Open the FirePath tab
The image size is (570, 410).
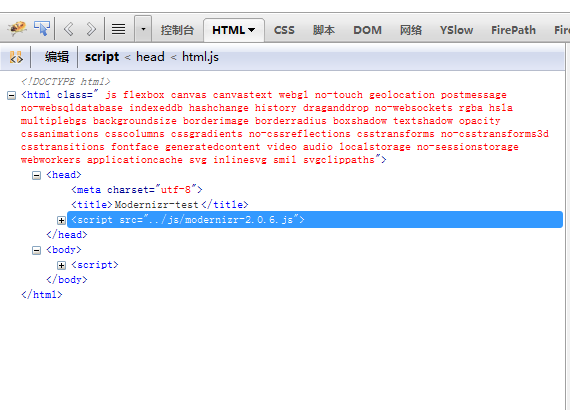point(513,30)
